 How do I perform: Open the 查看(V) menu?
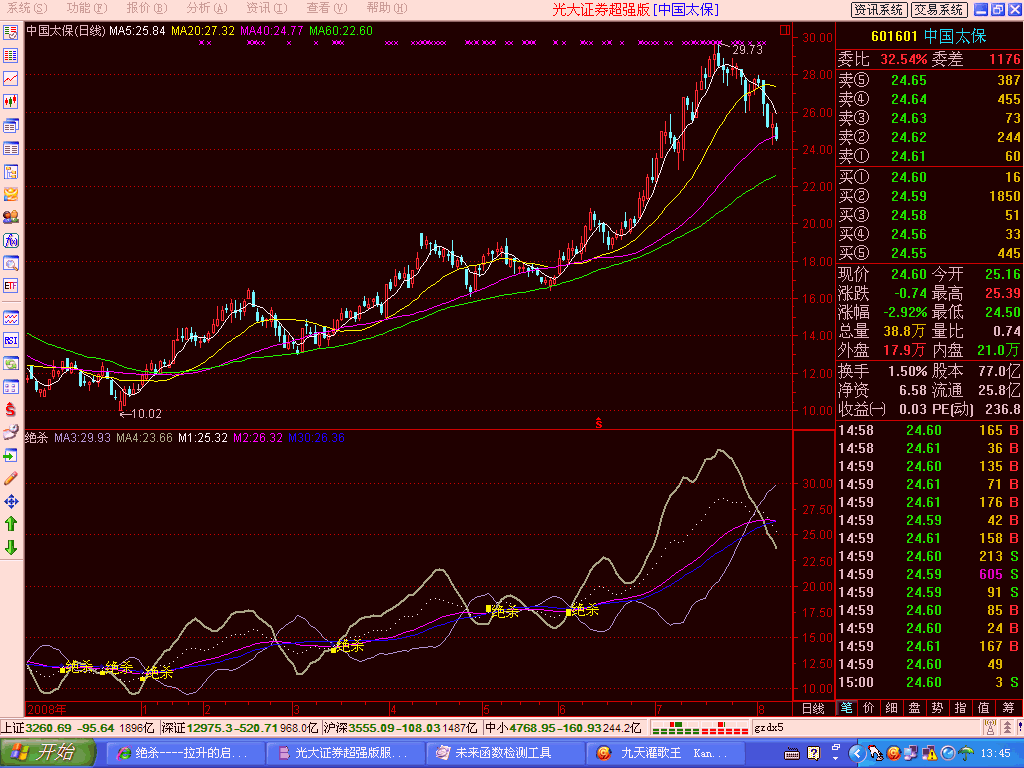click(327, 8)
